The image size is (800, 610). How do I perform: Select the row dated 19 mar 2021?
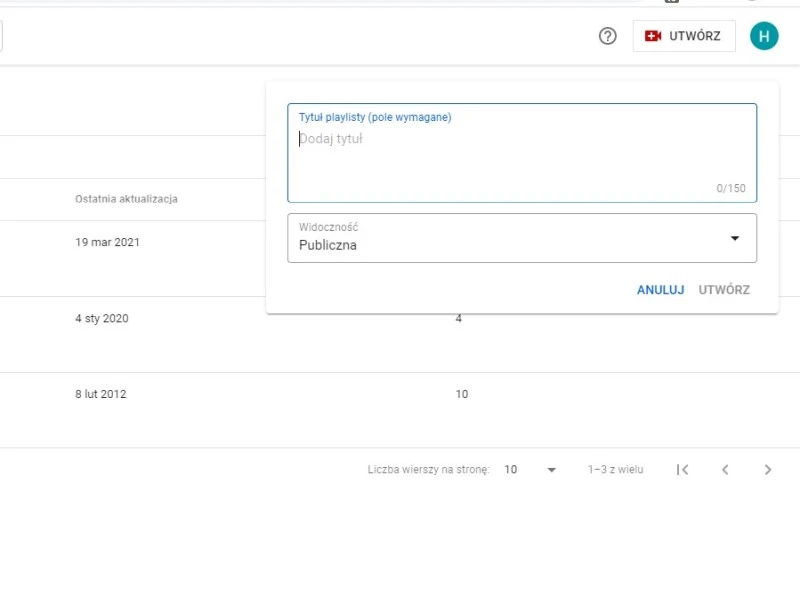[108, 243]
